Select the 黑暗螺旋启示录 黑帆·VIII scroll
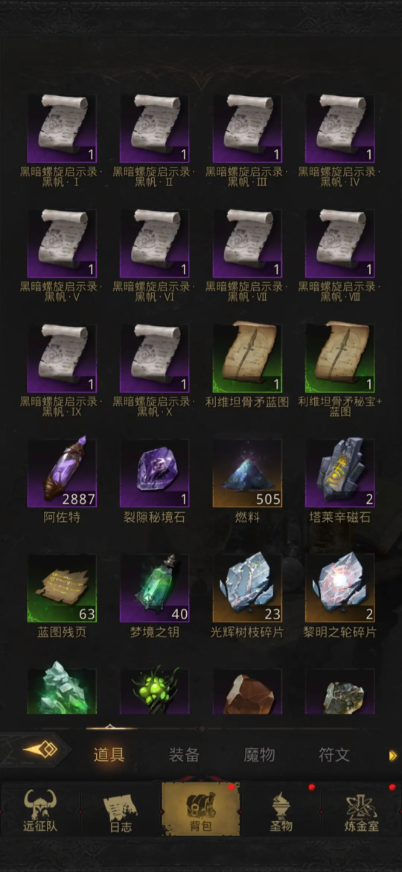The width and height of the screenshot is (402, 872). click(x=340, y=244)
